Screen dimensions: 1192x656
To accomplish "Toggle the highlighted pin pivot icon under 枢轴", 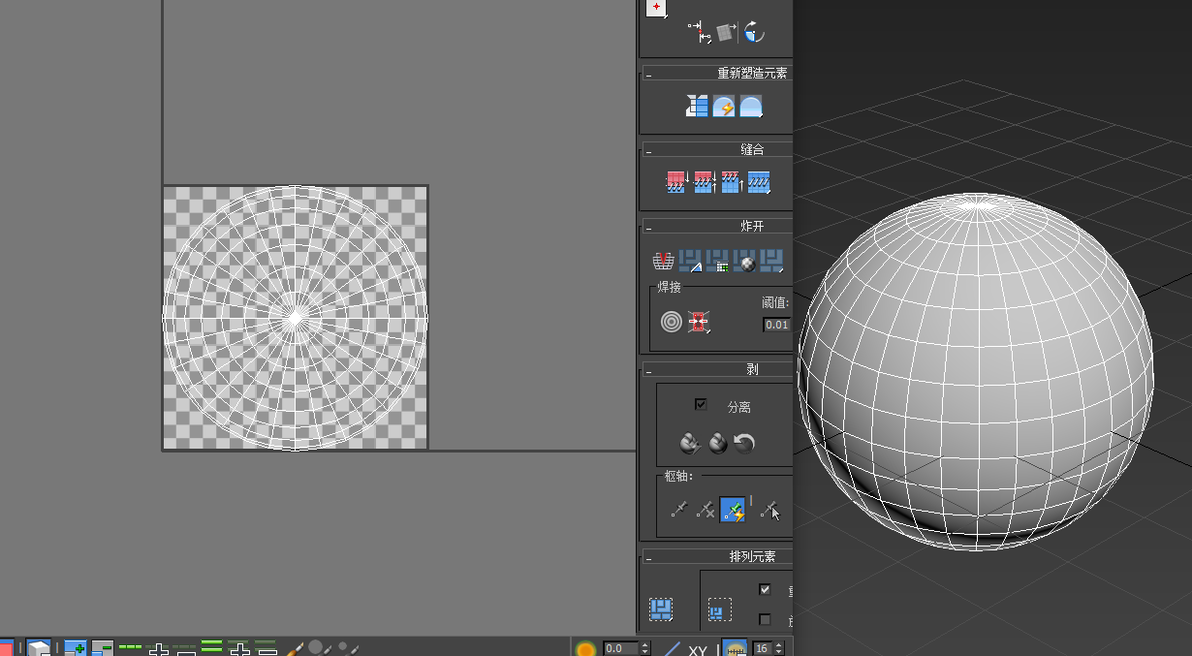I will click(x=733, y=510).
